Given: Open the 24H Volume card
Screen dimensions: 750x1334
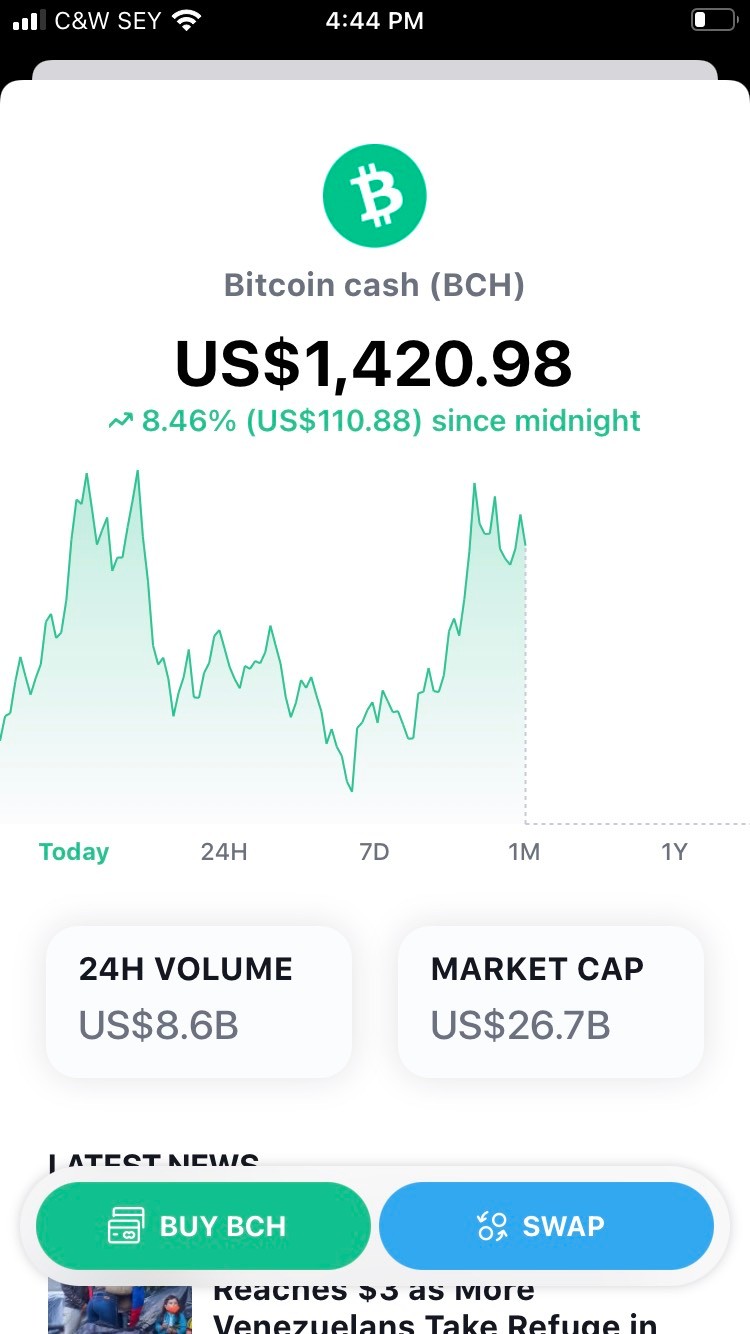Looking at the screenshot, I should point(199,1001).
